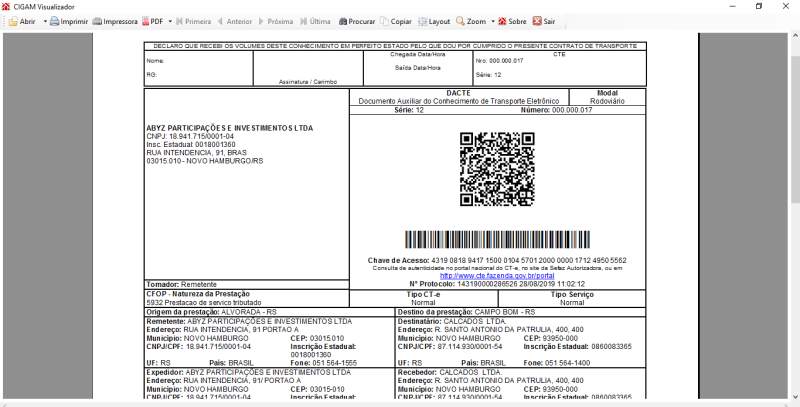Click 'Insc. Estadual: 0018001360' line
This screenshot has width=800, height=407.
(191, 144)
